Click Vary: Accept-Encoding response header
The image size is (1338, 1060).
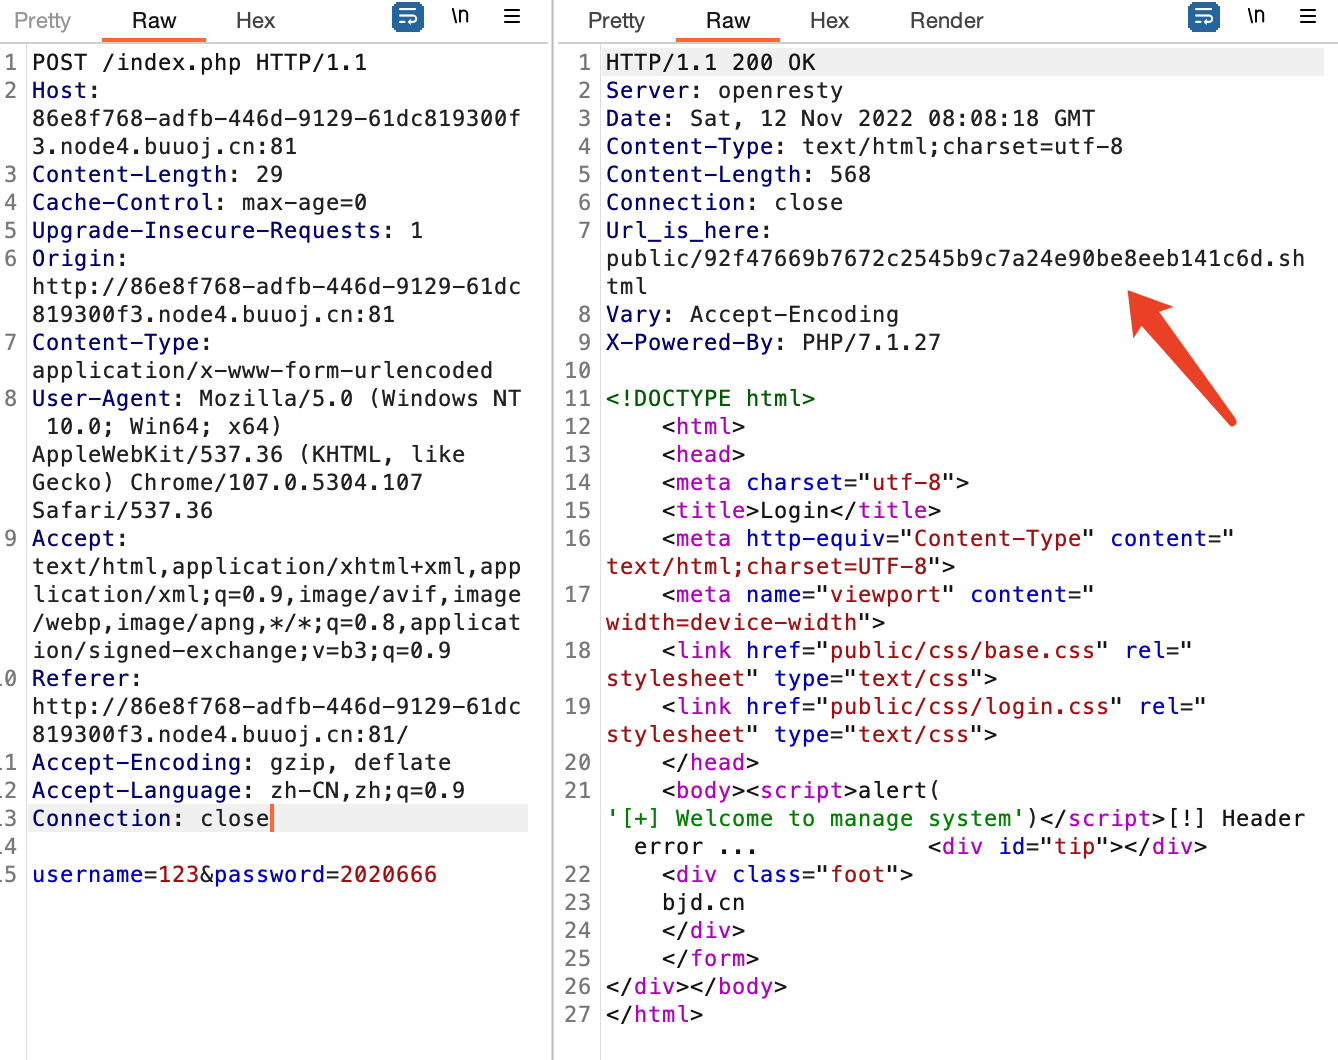tap(753, 314)
